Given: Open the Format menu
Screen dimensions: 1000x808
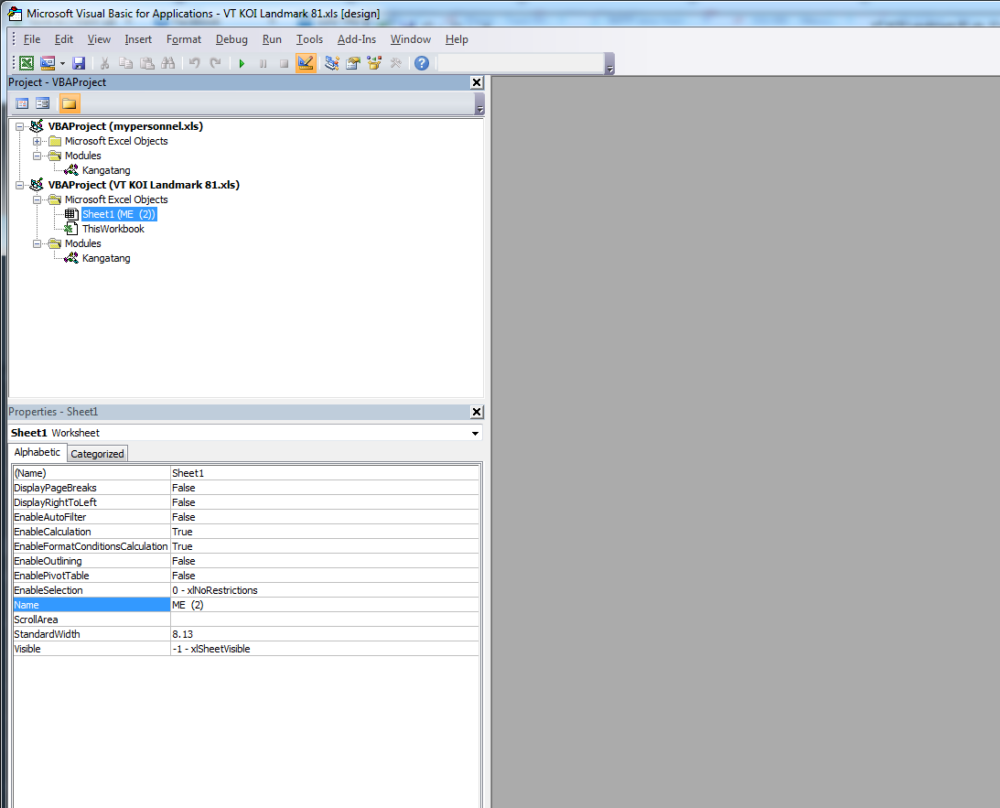Looking at the screenshot, I should coord(184,40).
